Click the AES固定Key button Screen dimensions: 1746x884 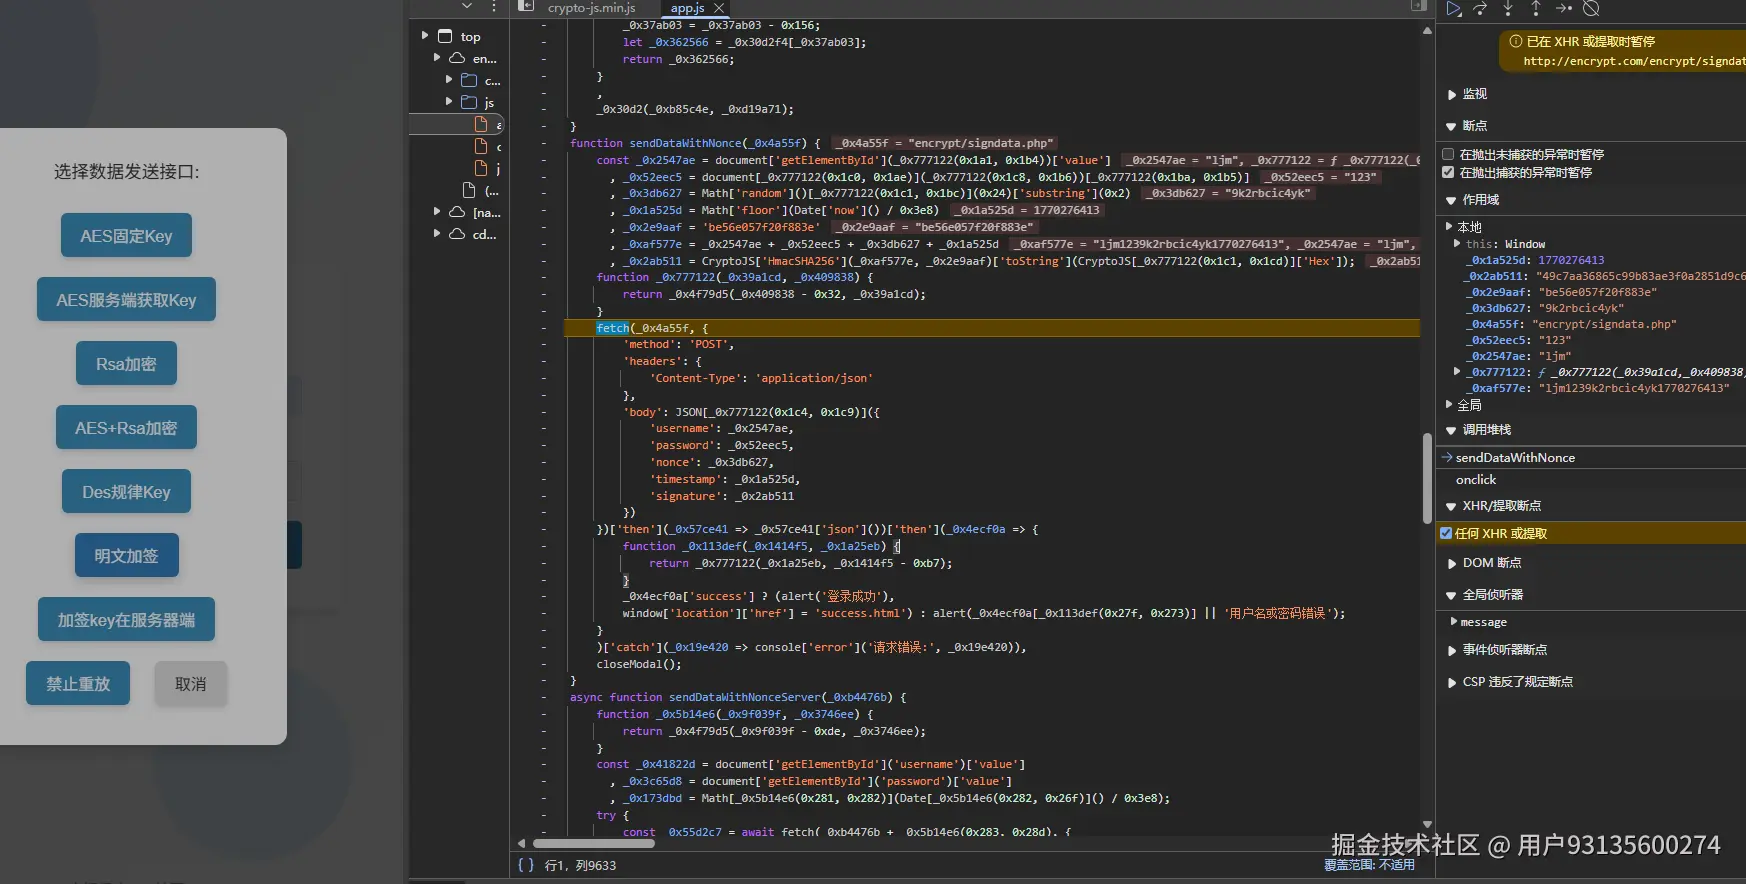126,236
